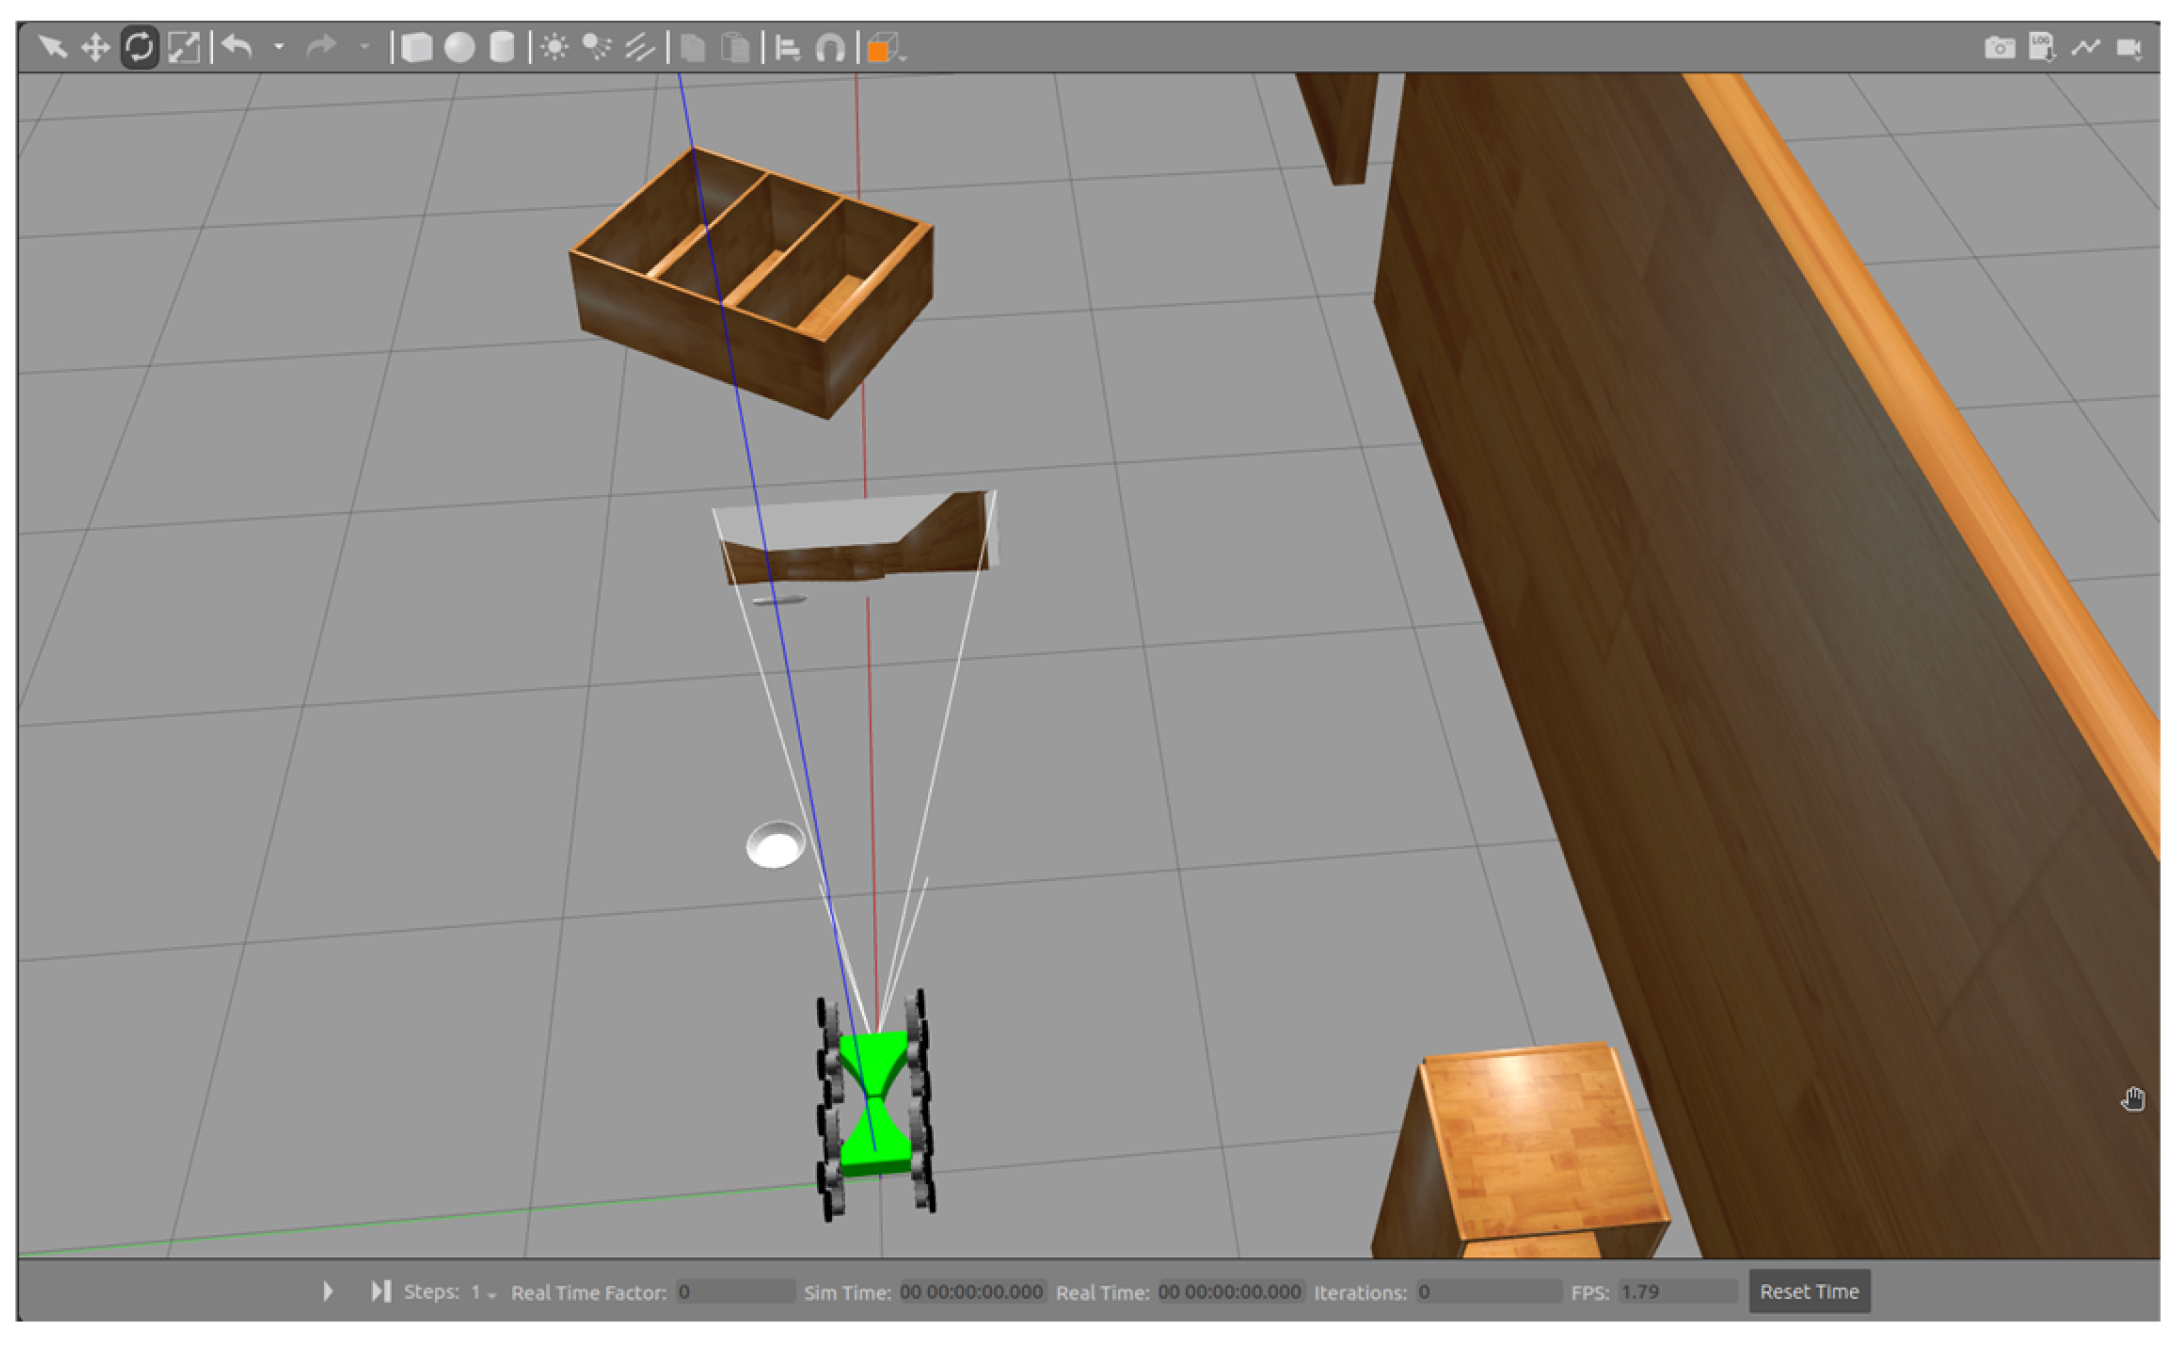
Task: Activate the translate mode tool
Action: coord(95,47)
